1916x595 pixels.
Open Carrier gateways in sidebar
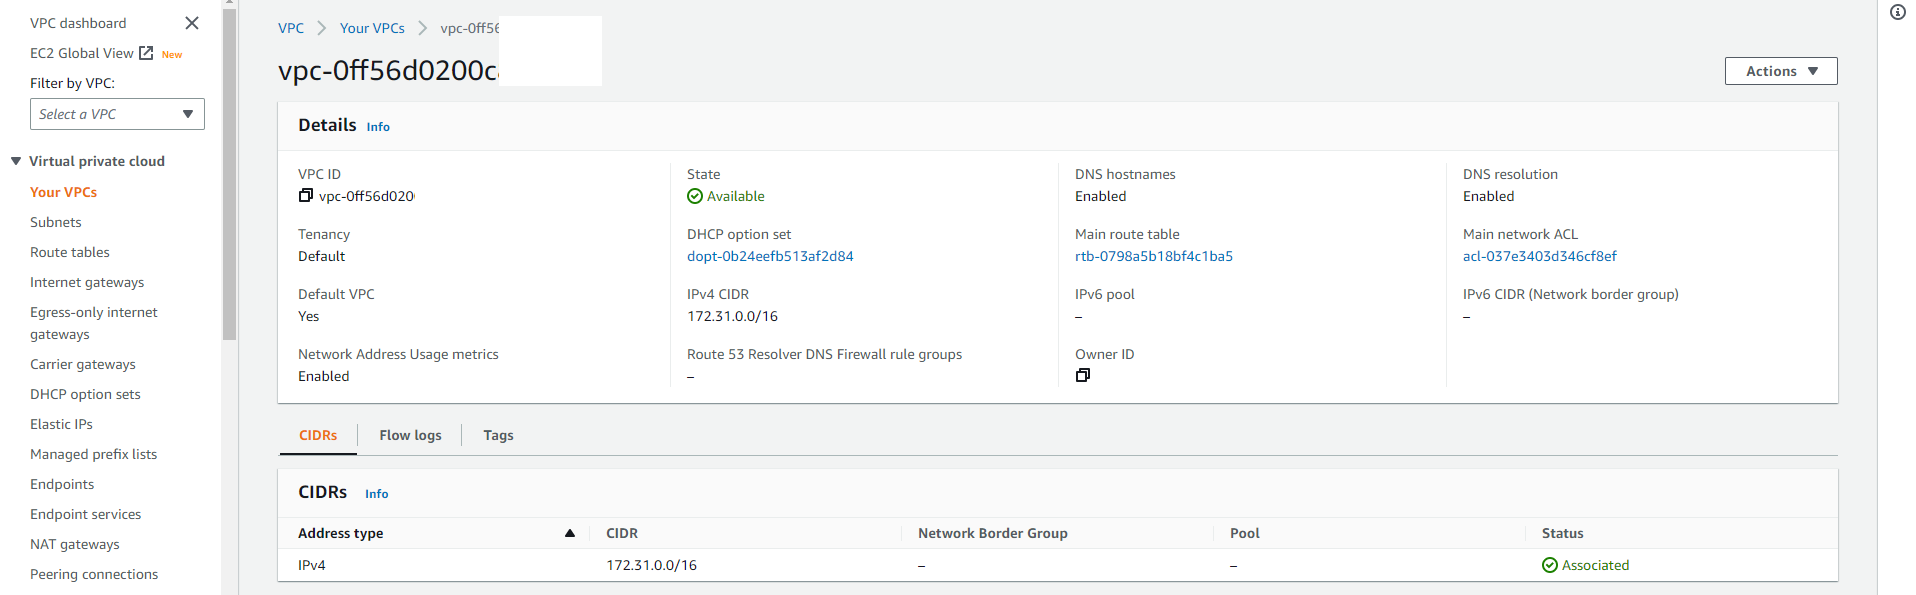[83, 364]
